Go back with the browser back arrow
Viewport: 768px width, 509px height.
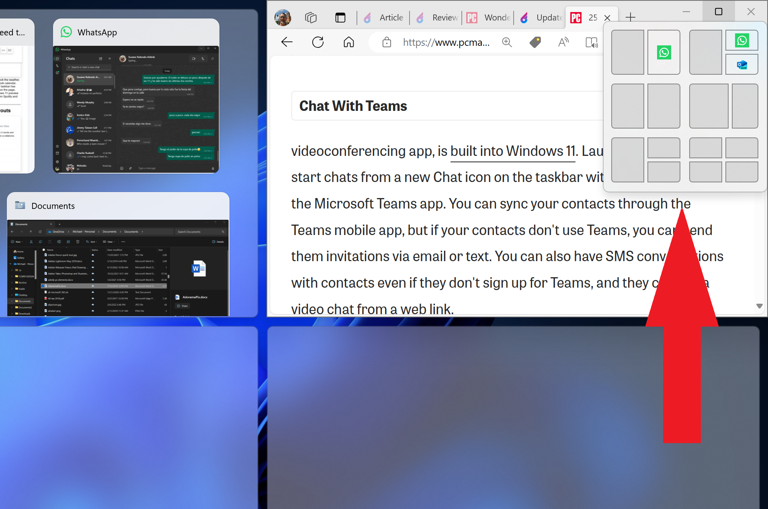[x=287, y=43]
